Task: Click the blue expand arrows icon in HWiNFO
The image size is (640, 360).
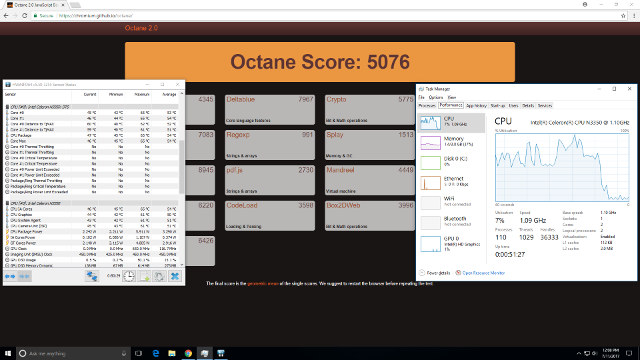Action: (10, 276)
